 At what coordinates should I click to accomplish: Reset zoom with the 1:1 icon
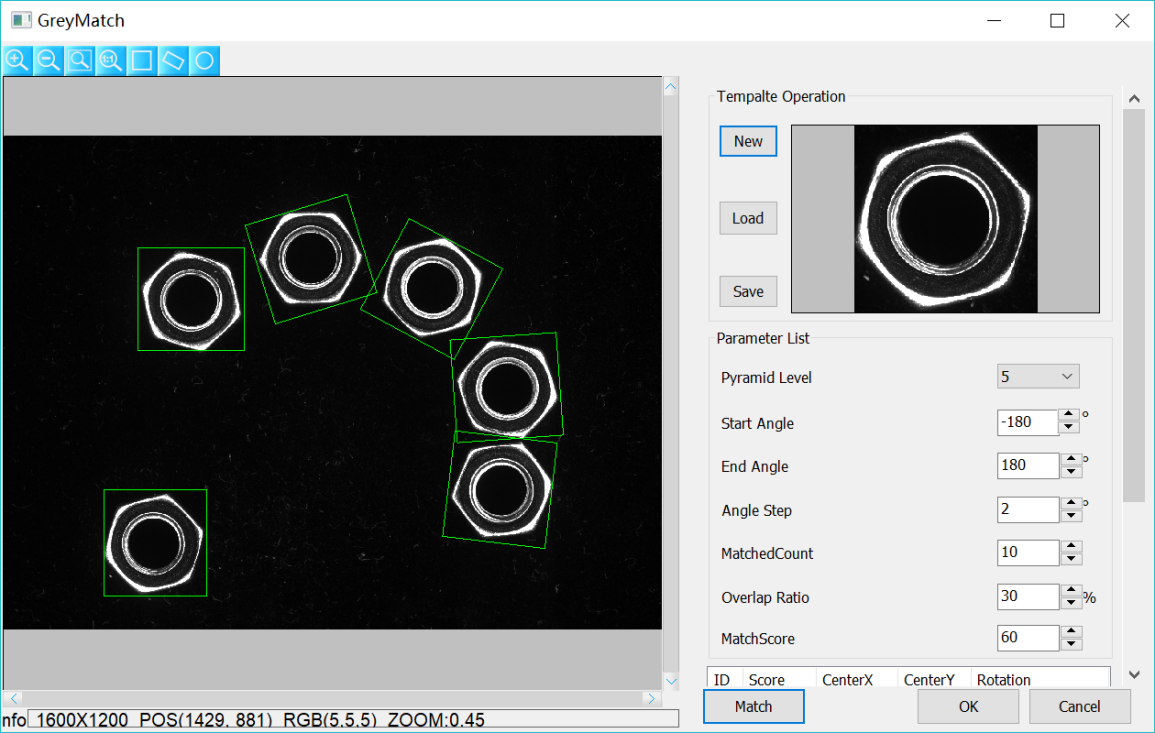click(x=110, y=61)
